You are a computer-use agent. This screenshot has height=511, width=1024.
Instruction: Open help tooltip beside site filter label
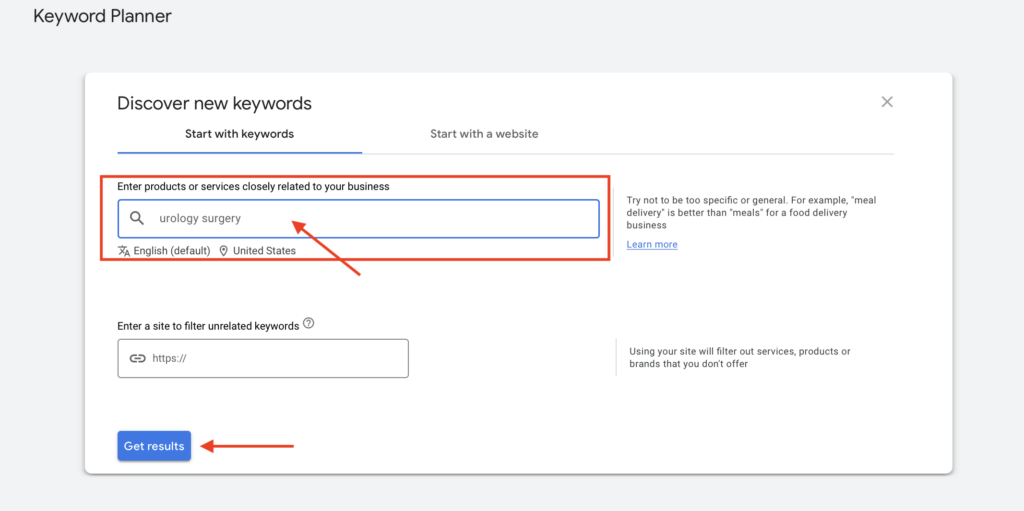point(309,324)
